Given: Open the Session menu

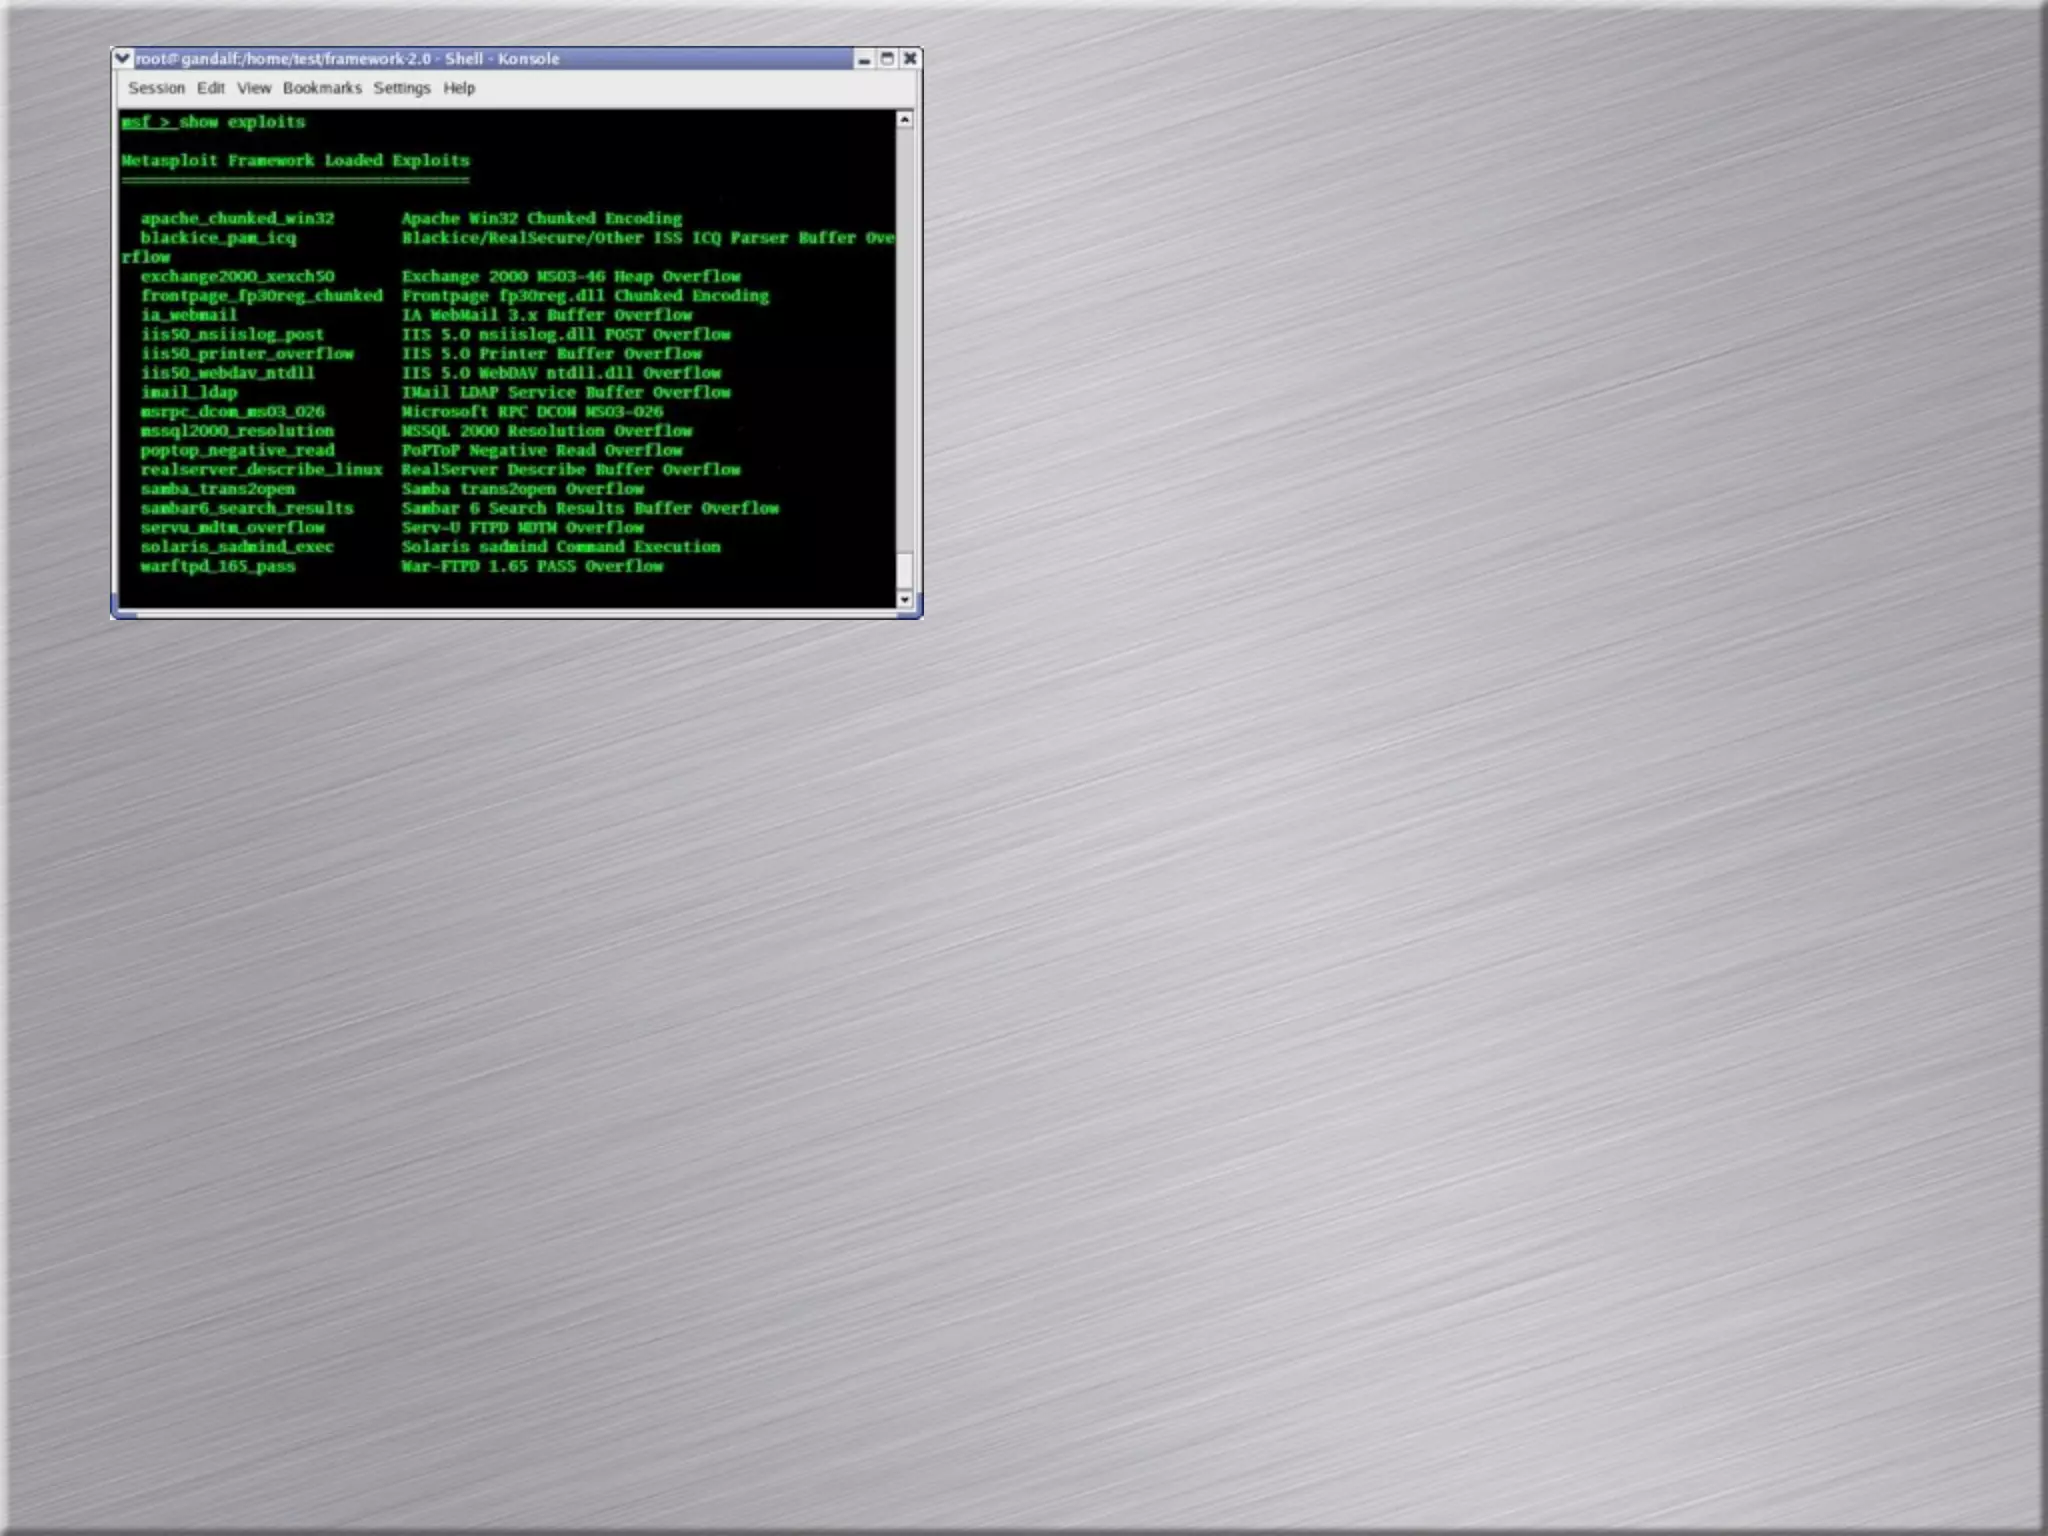Looking at the screenshot, I should pyautogui.click(x=156, y=88).
